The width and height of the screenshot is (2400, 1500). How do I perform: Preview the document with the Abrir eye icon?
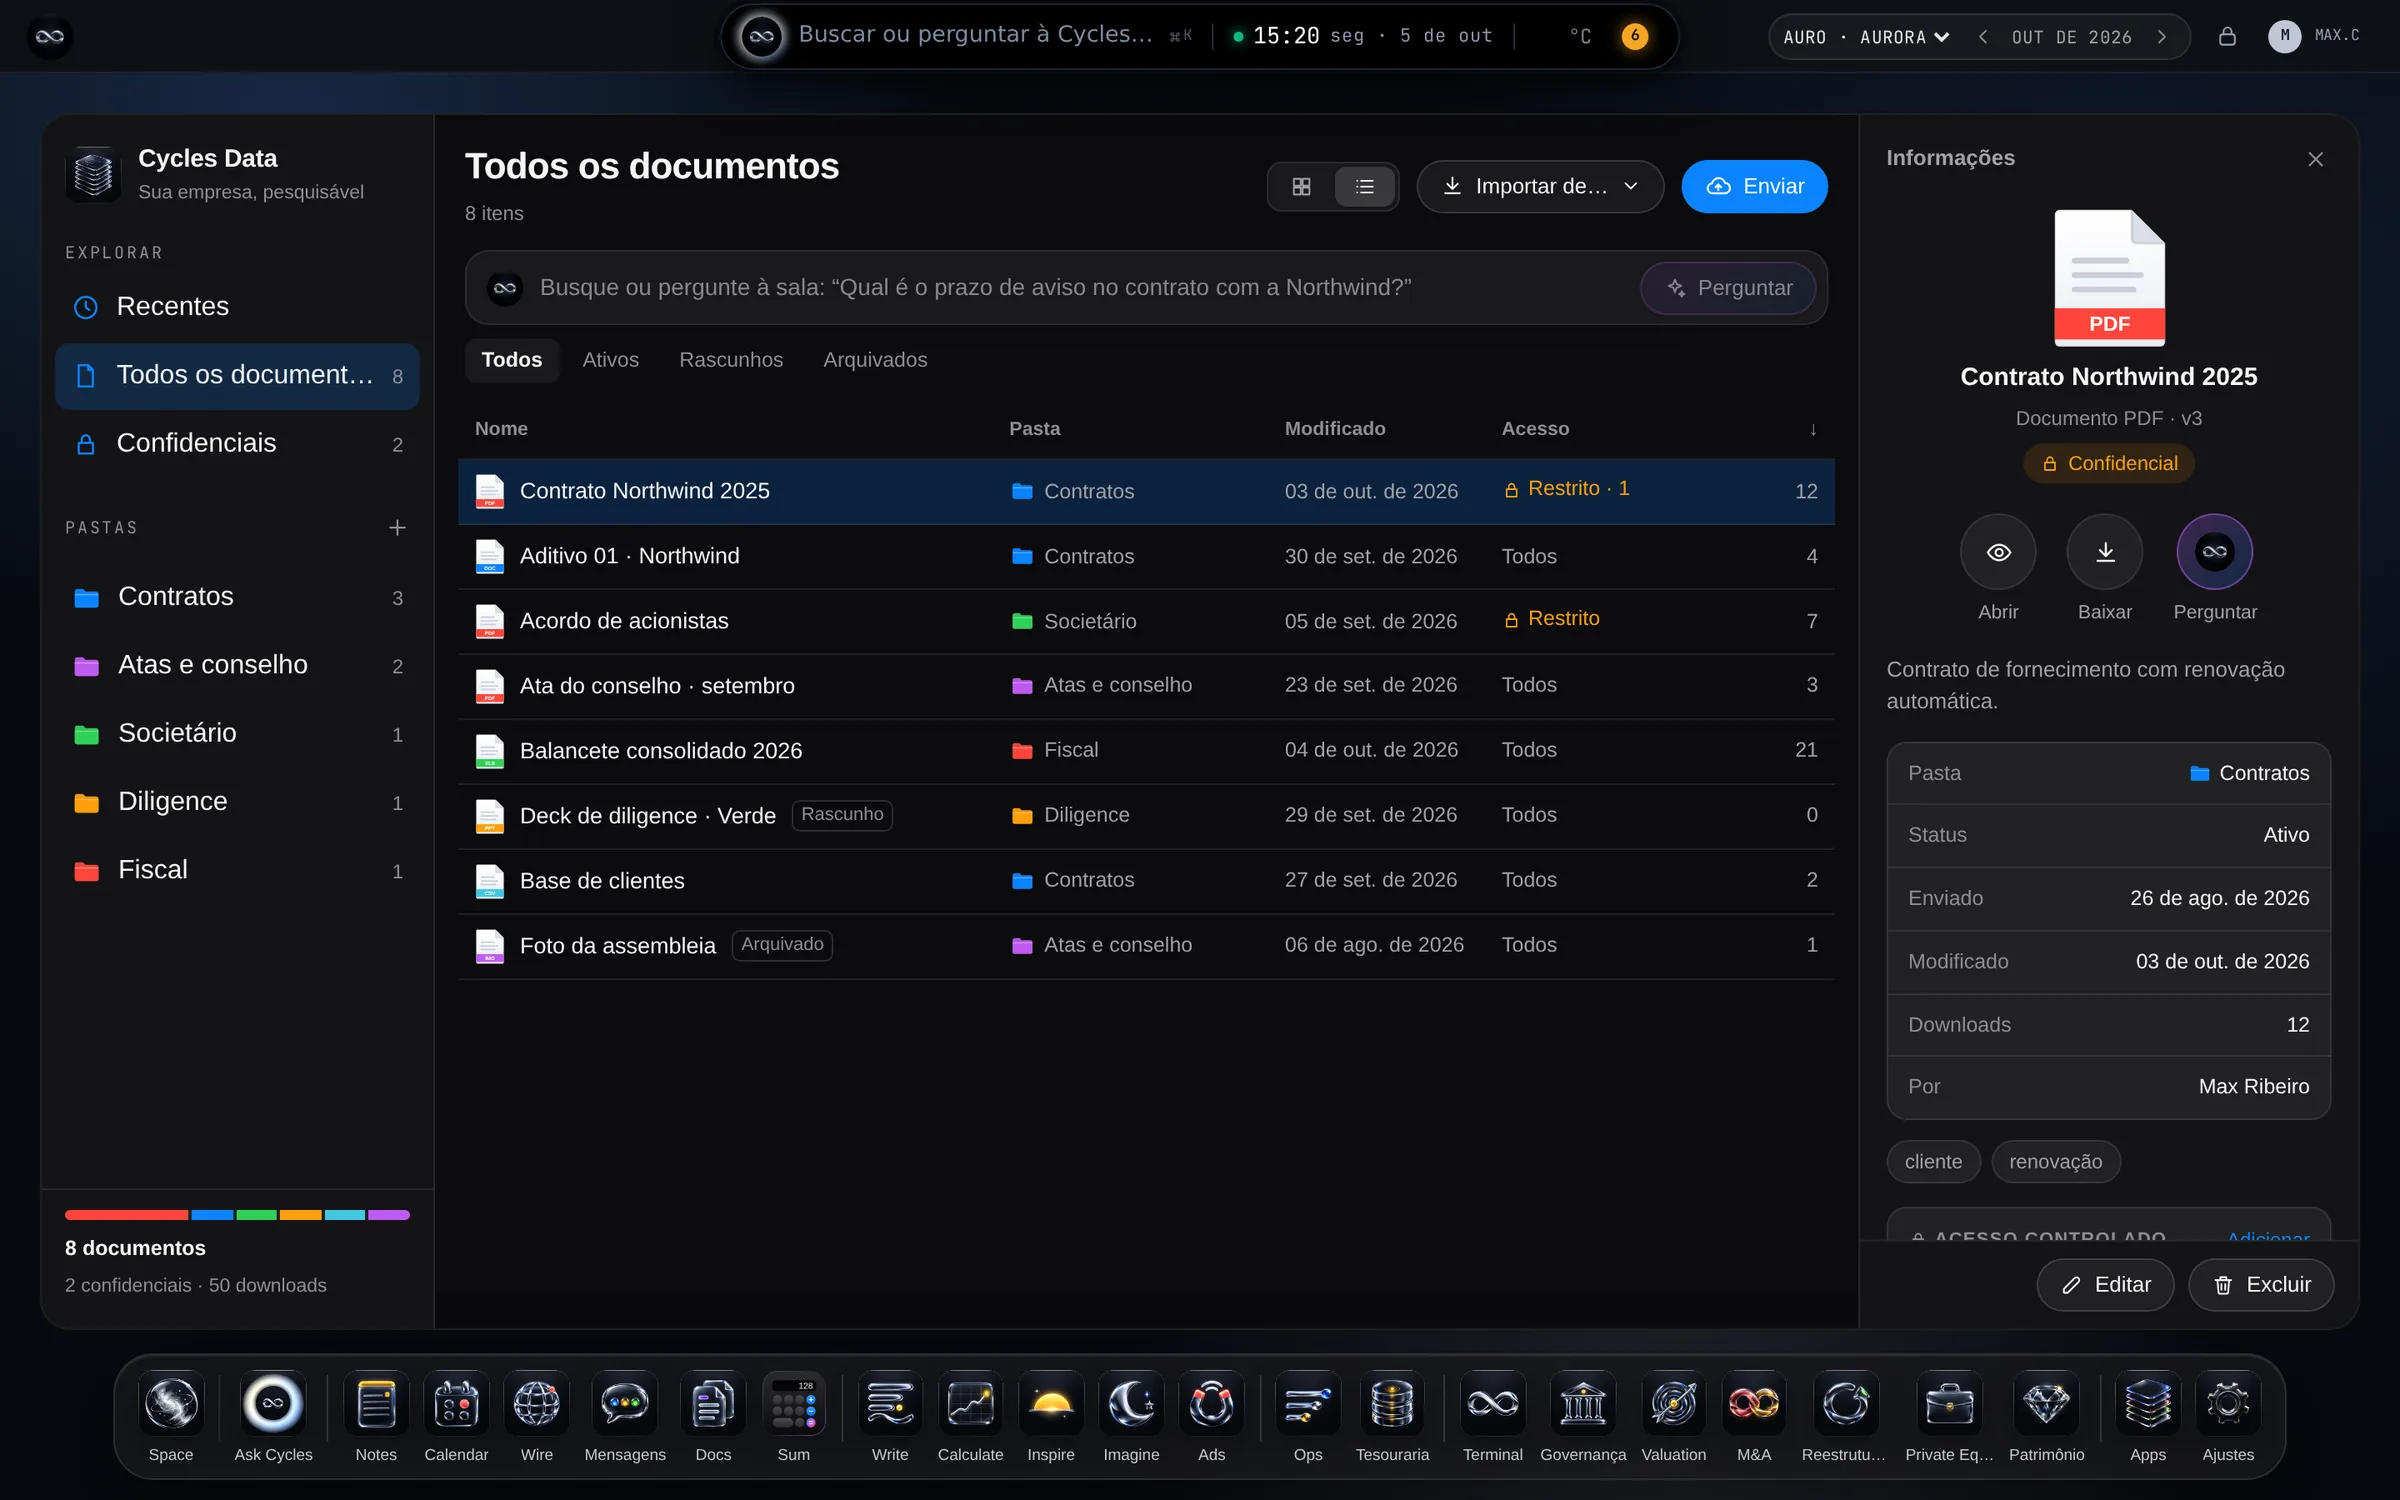coord(1997,552)
